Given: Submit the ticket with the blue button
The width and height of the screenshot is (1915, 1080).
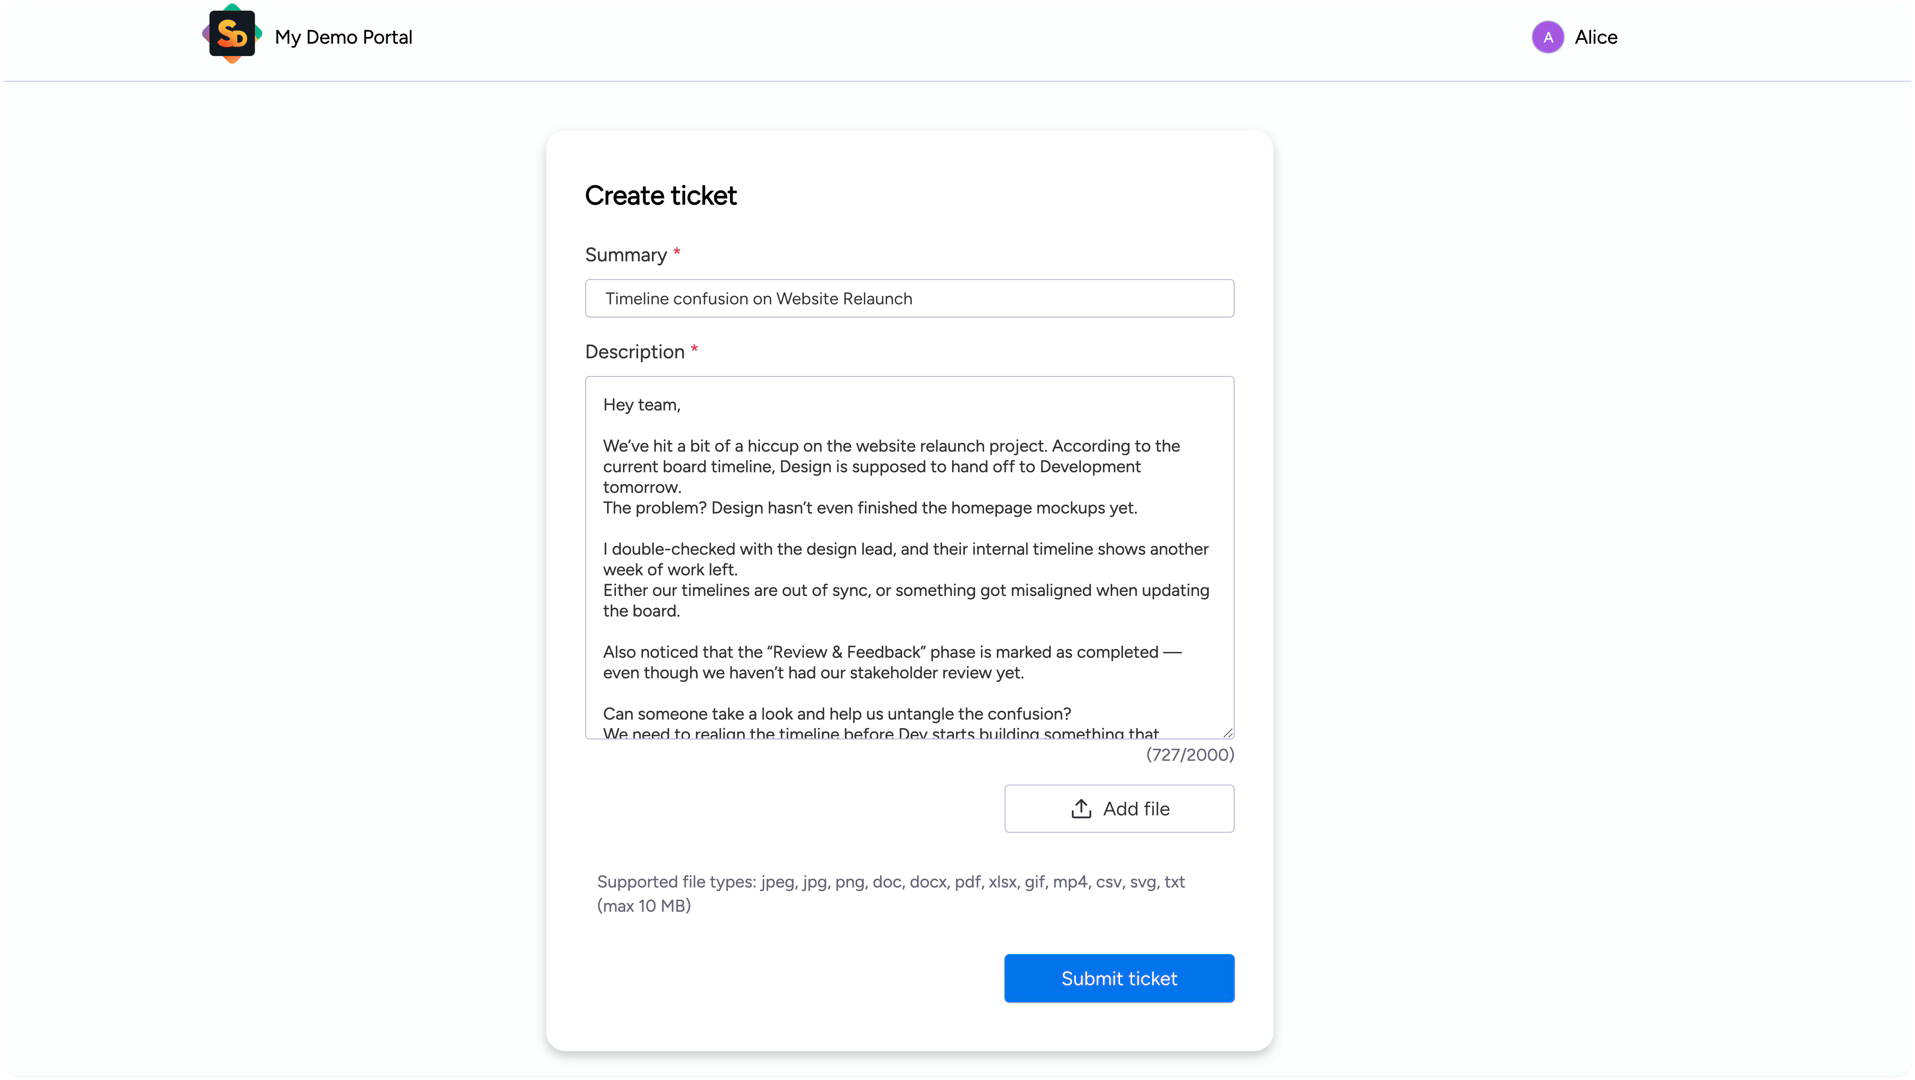Looking at the screenshot, I should [1118, 978].
